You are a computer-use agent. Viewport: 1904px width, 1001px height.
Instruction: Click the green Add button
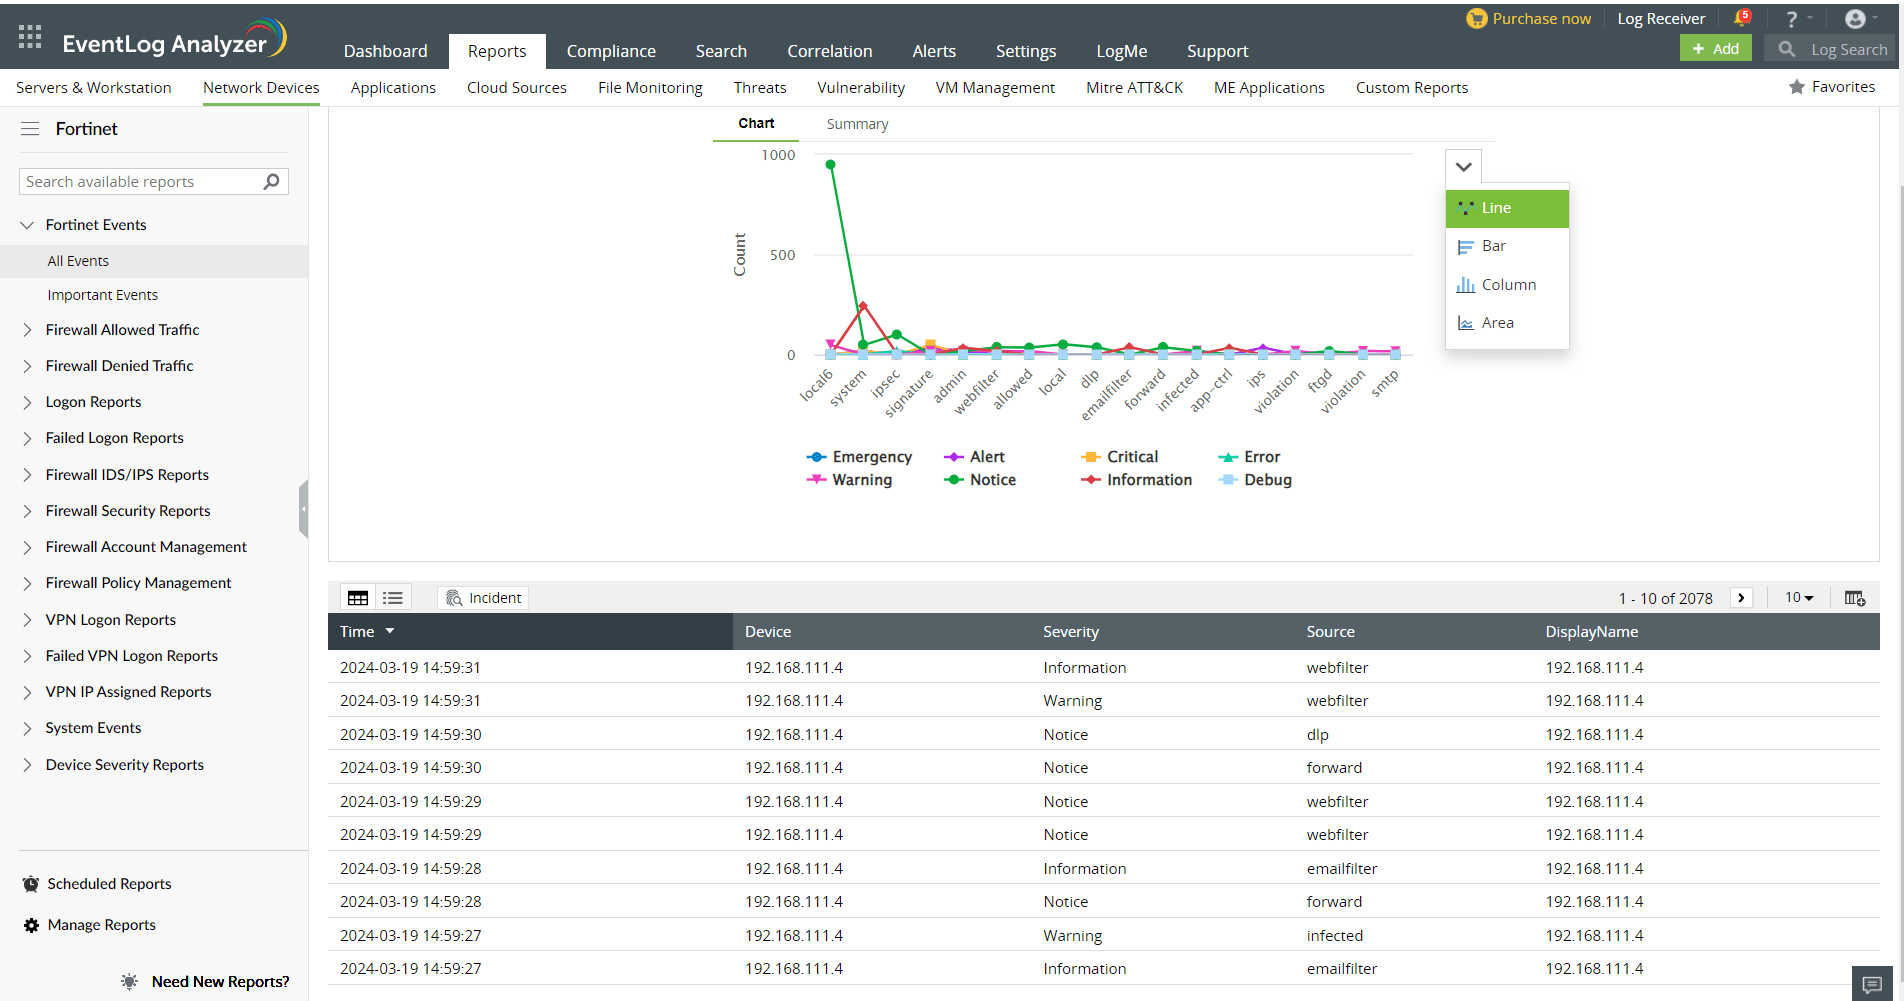pyautogui.click(x=1715, y=47)
